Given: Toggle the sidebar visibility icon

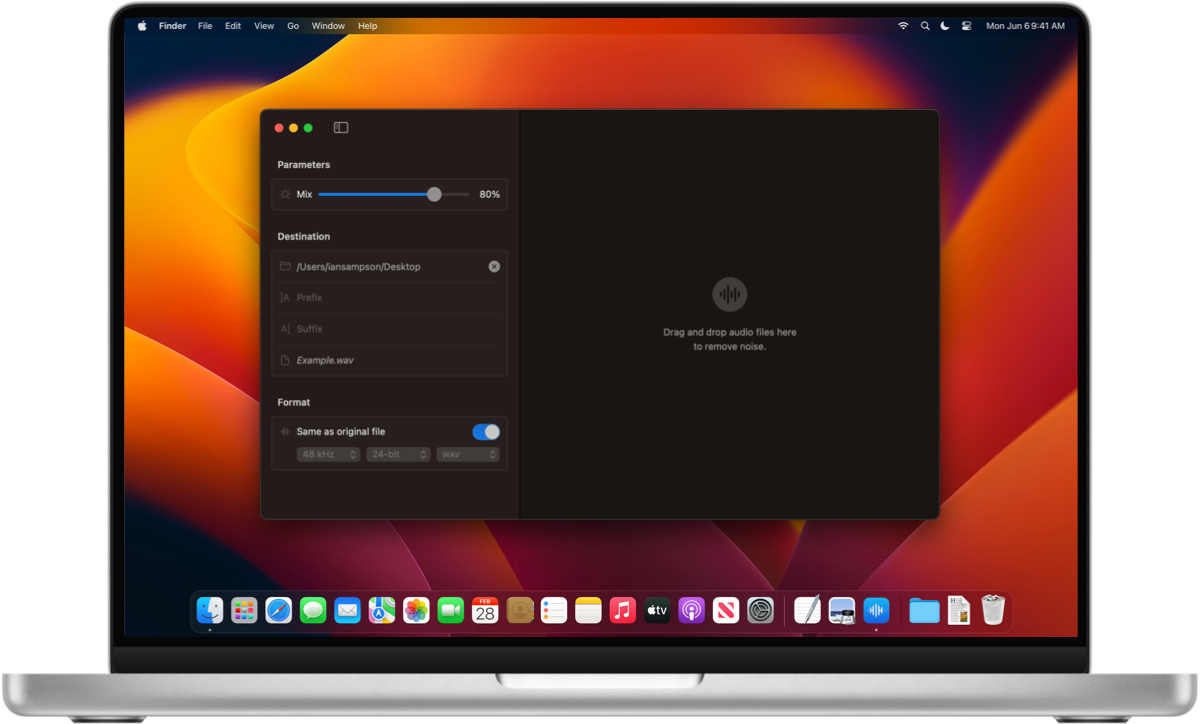Looking at the screenshot, I should click(x=341, y=127).
